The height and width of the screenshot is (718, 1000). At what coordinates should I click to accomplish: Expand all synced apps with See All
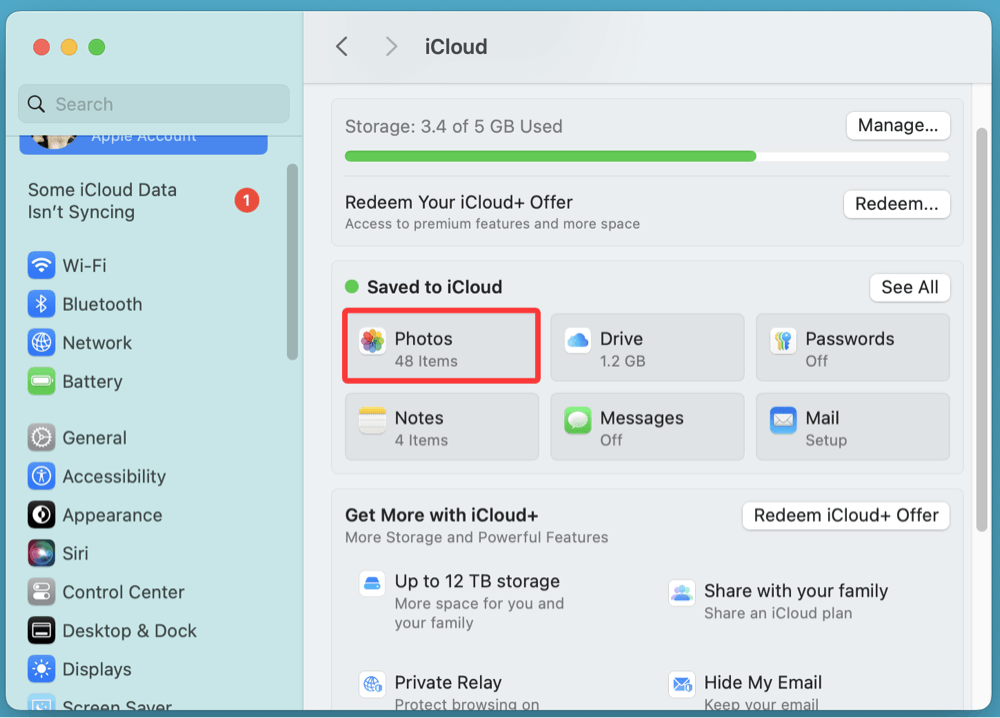[x=909, y=287]
